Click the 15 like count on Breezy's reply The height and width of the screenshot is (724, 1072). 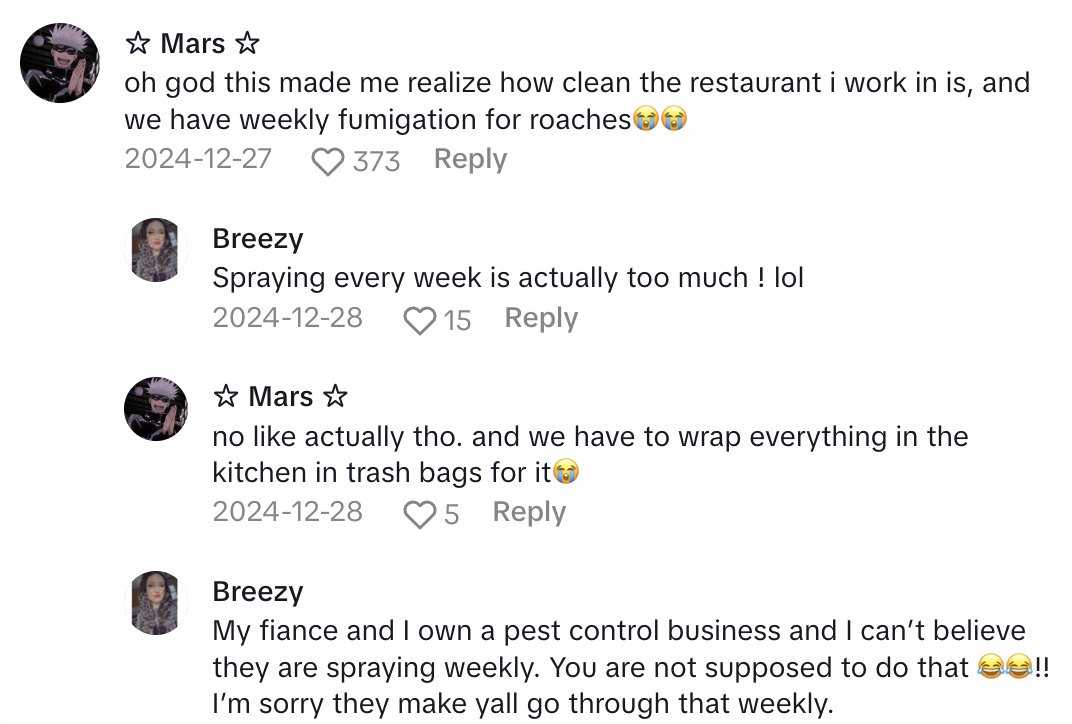click(457, 320)
